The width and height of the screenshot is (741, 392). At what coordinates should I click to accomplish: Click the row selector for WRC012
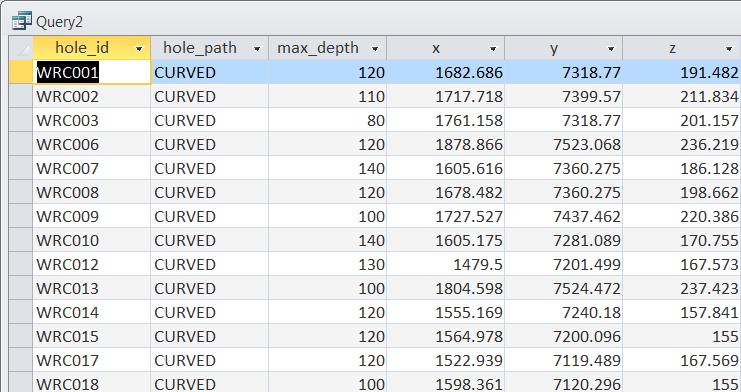pos(21,264)
